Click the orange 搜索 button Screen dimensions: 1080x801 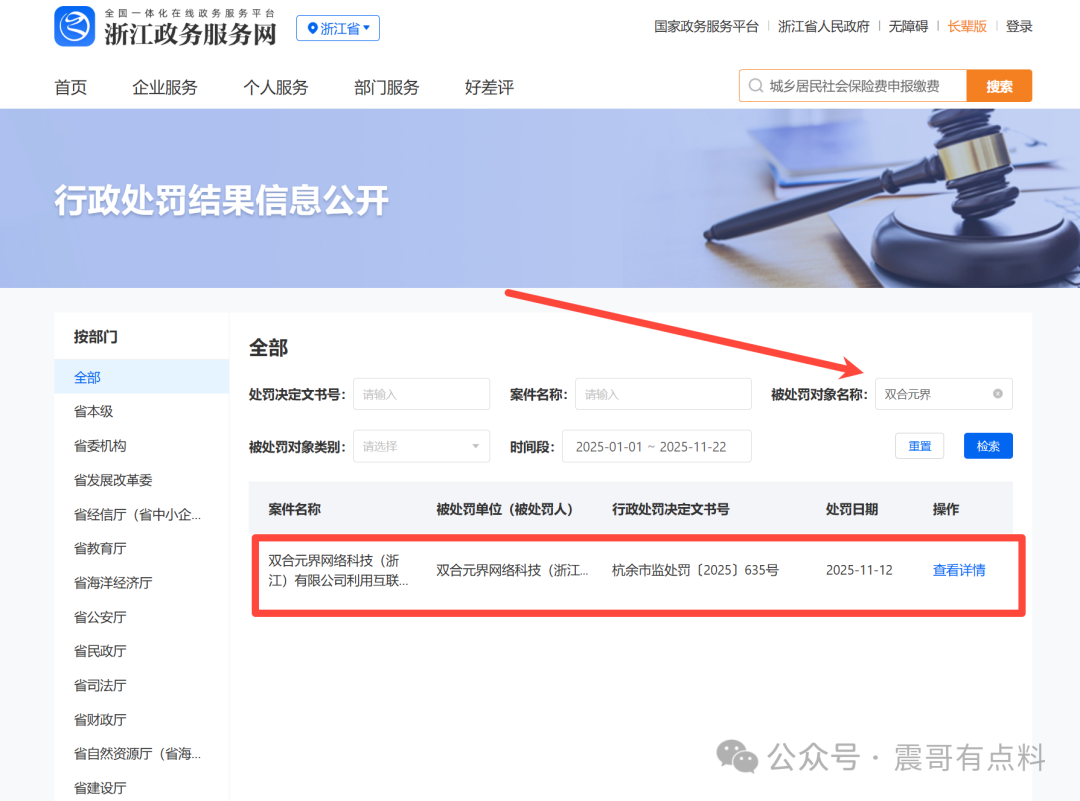[x=999, y=86]
